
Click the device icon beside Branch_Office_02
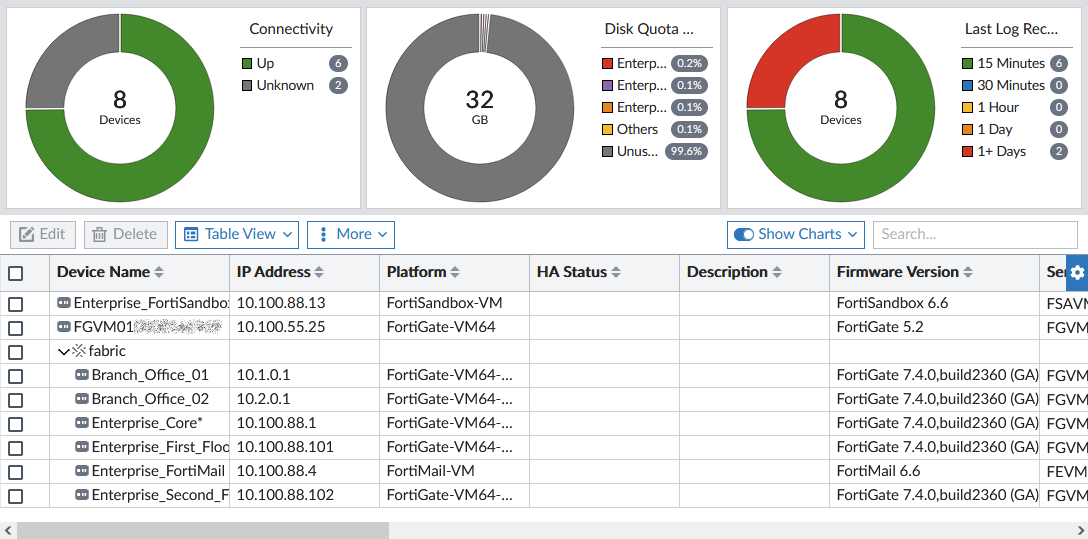pos(82,399)
